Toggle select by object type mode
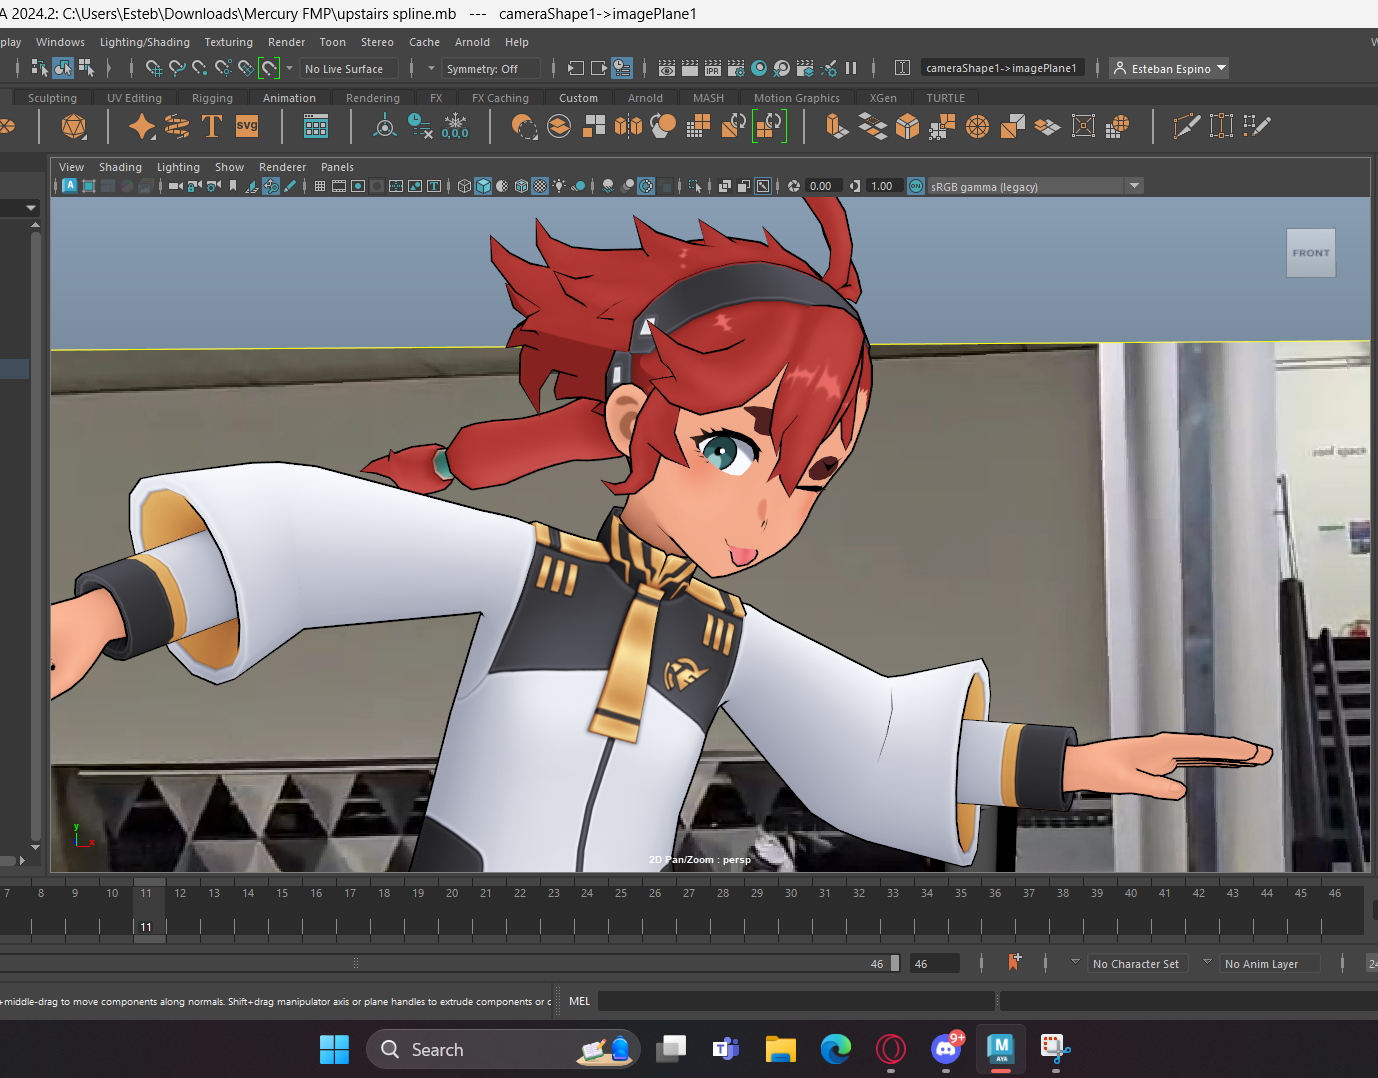Image resolution: width=1378 pixels, height=1078 pixels. [63, 68]
